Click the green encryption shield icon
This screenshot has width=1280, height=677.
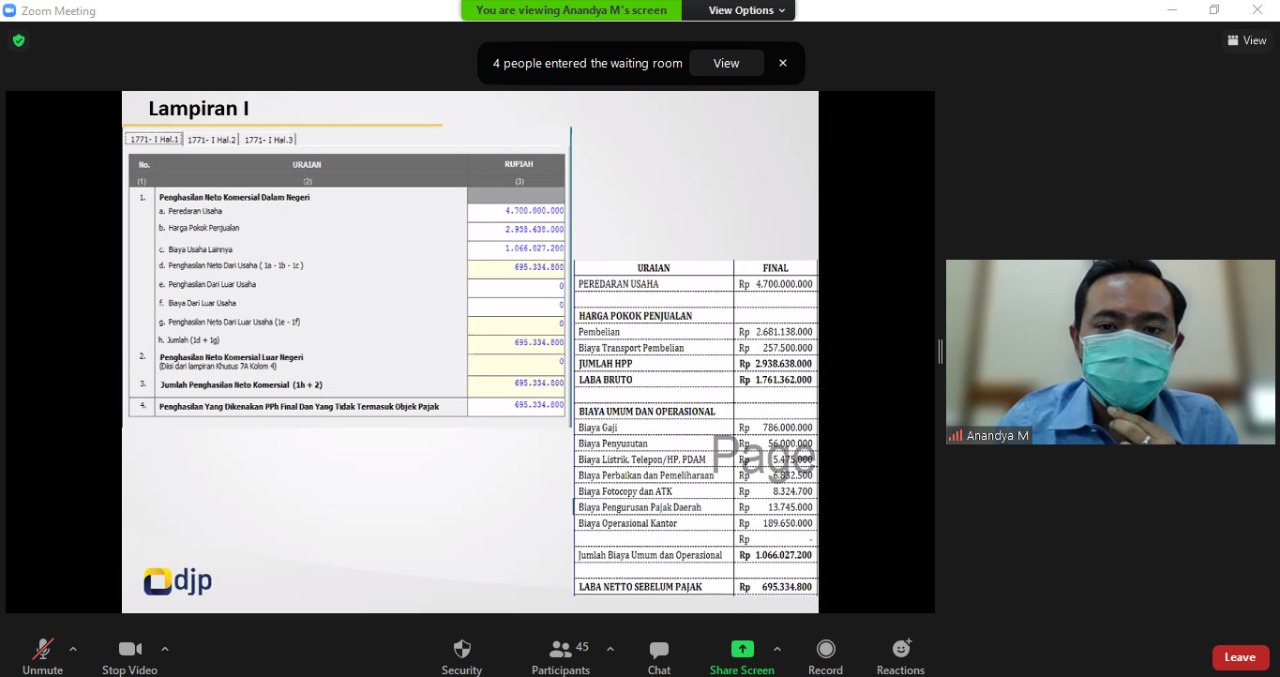19,41
